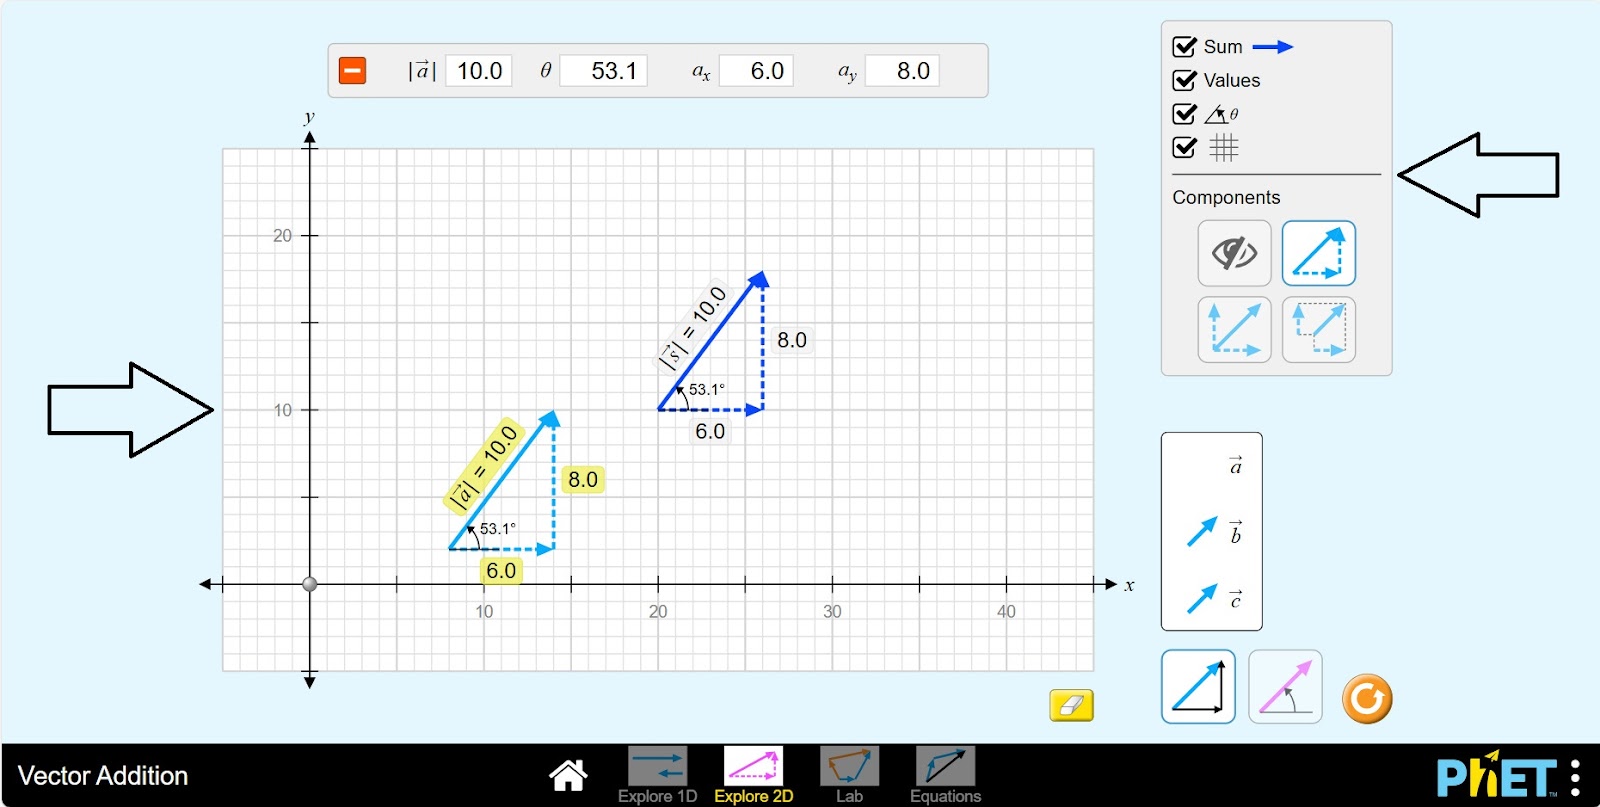The height and width of the screenshot is (807, 1600).
Task: Switch to Cartesian vector mode button
Action: 1198,687
